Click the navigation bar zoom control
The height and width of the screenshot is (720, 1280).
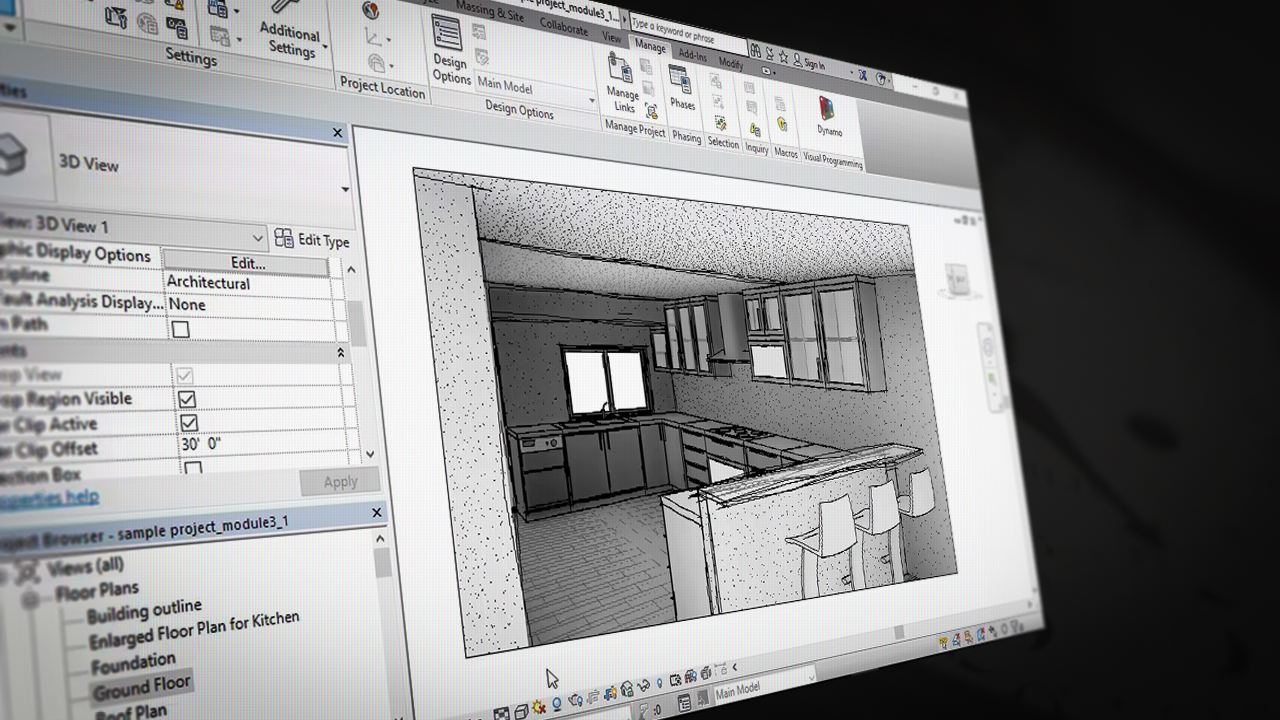993,380
